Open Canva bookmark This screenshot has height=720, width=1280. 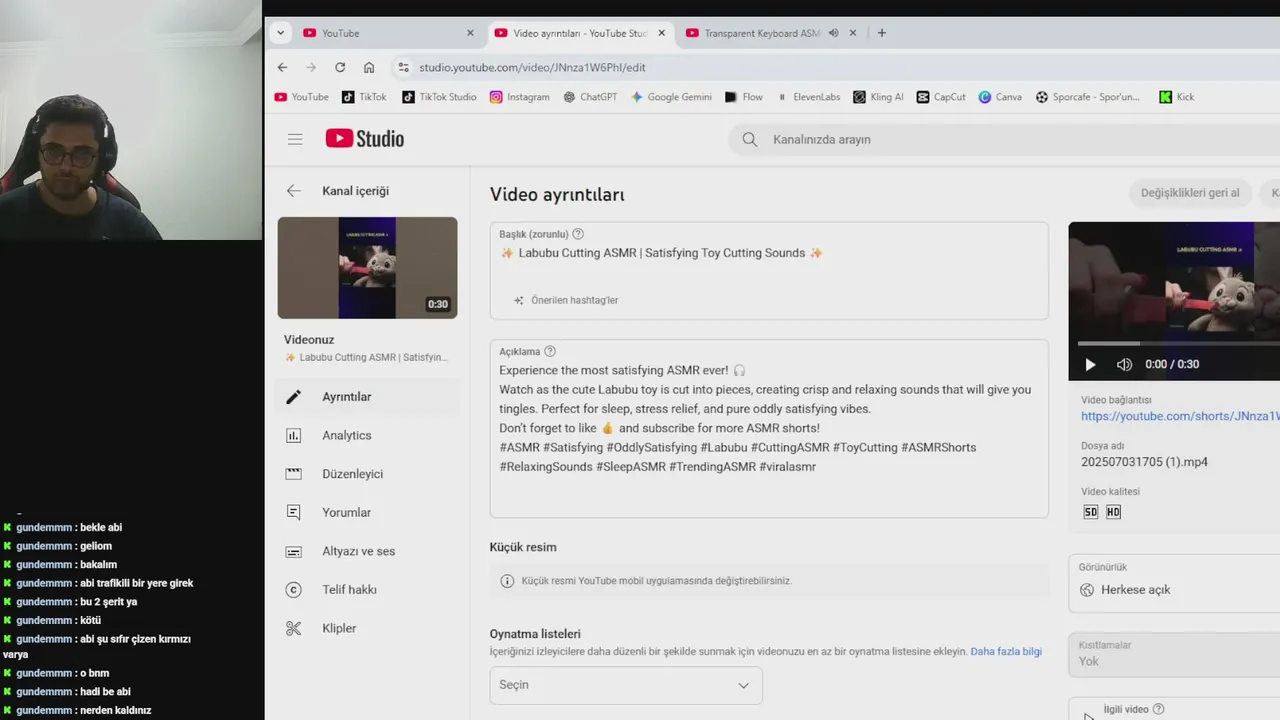1000,97
